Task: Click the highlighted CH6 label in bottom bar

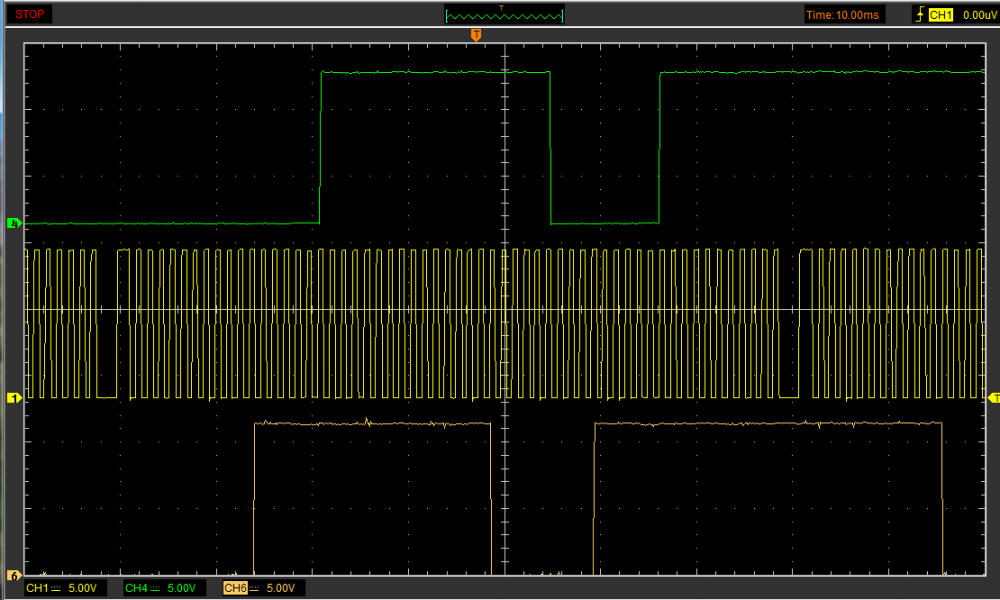Action: (235, 588)
